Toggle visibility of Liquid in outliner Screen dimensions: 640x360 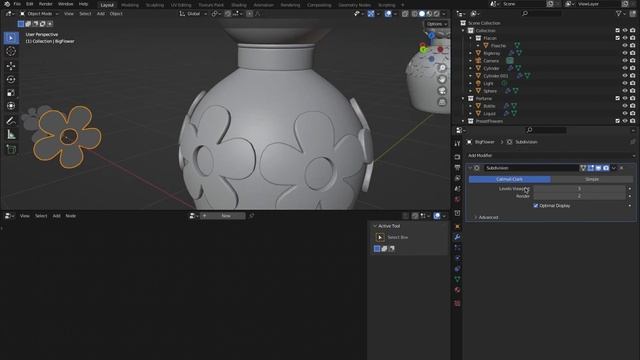pyautogui.click(x=624, y=113)
